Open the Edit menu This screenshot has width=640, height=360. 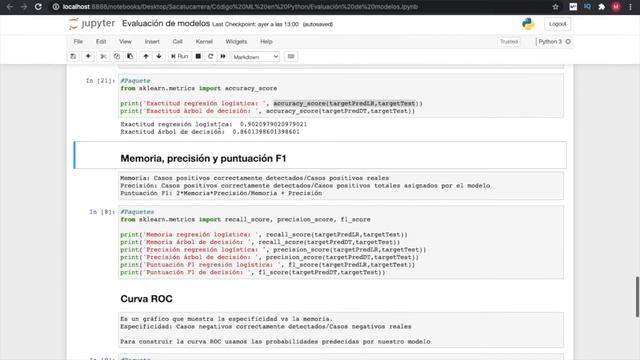tap(101, 42)
